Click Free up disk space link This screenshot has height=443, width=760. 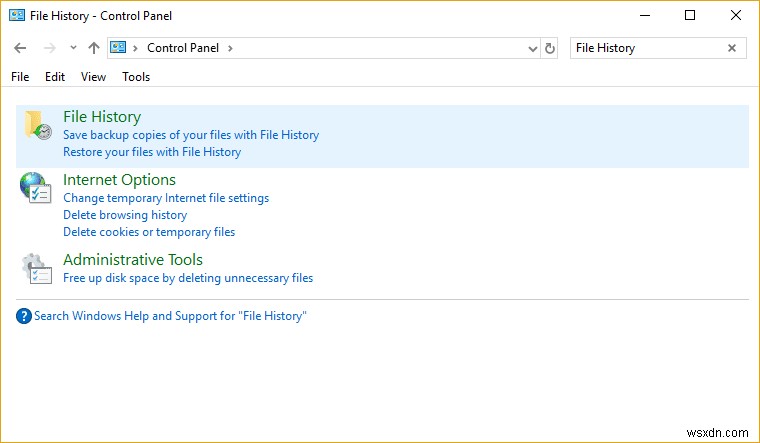[188, 278]
